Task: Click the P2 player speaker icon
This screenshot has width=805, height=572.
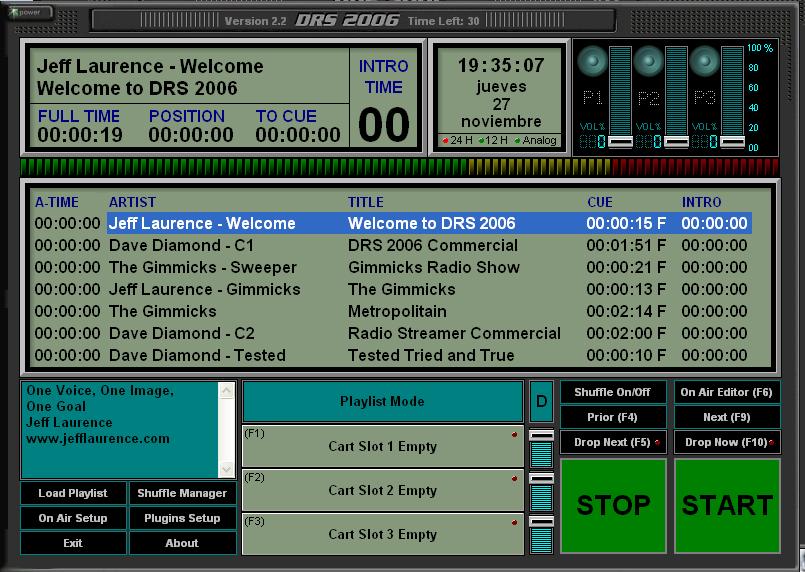Action: (648, 61)
